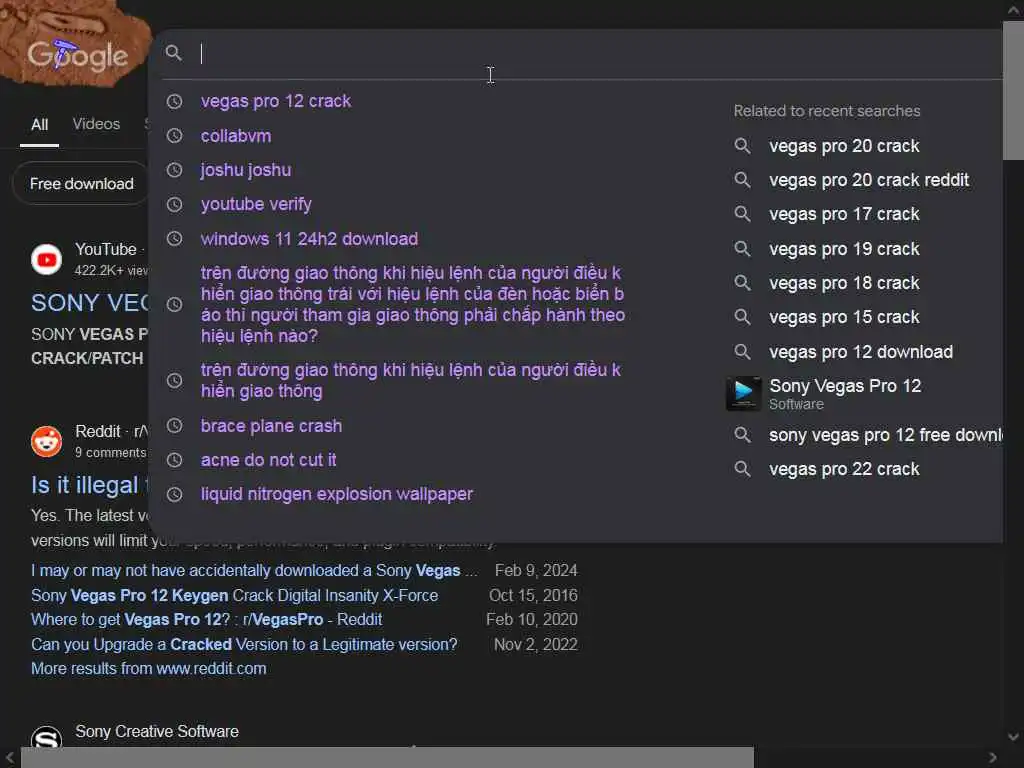Image resolution: width=1024 pixels, height=768 pixels.
Task: Select the related search 'vegas pro 22 crack'
Action: (844, 469)
